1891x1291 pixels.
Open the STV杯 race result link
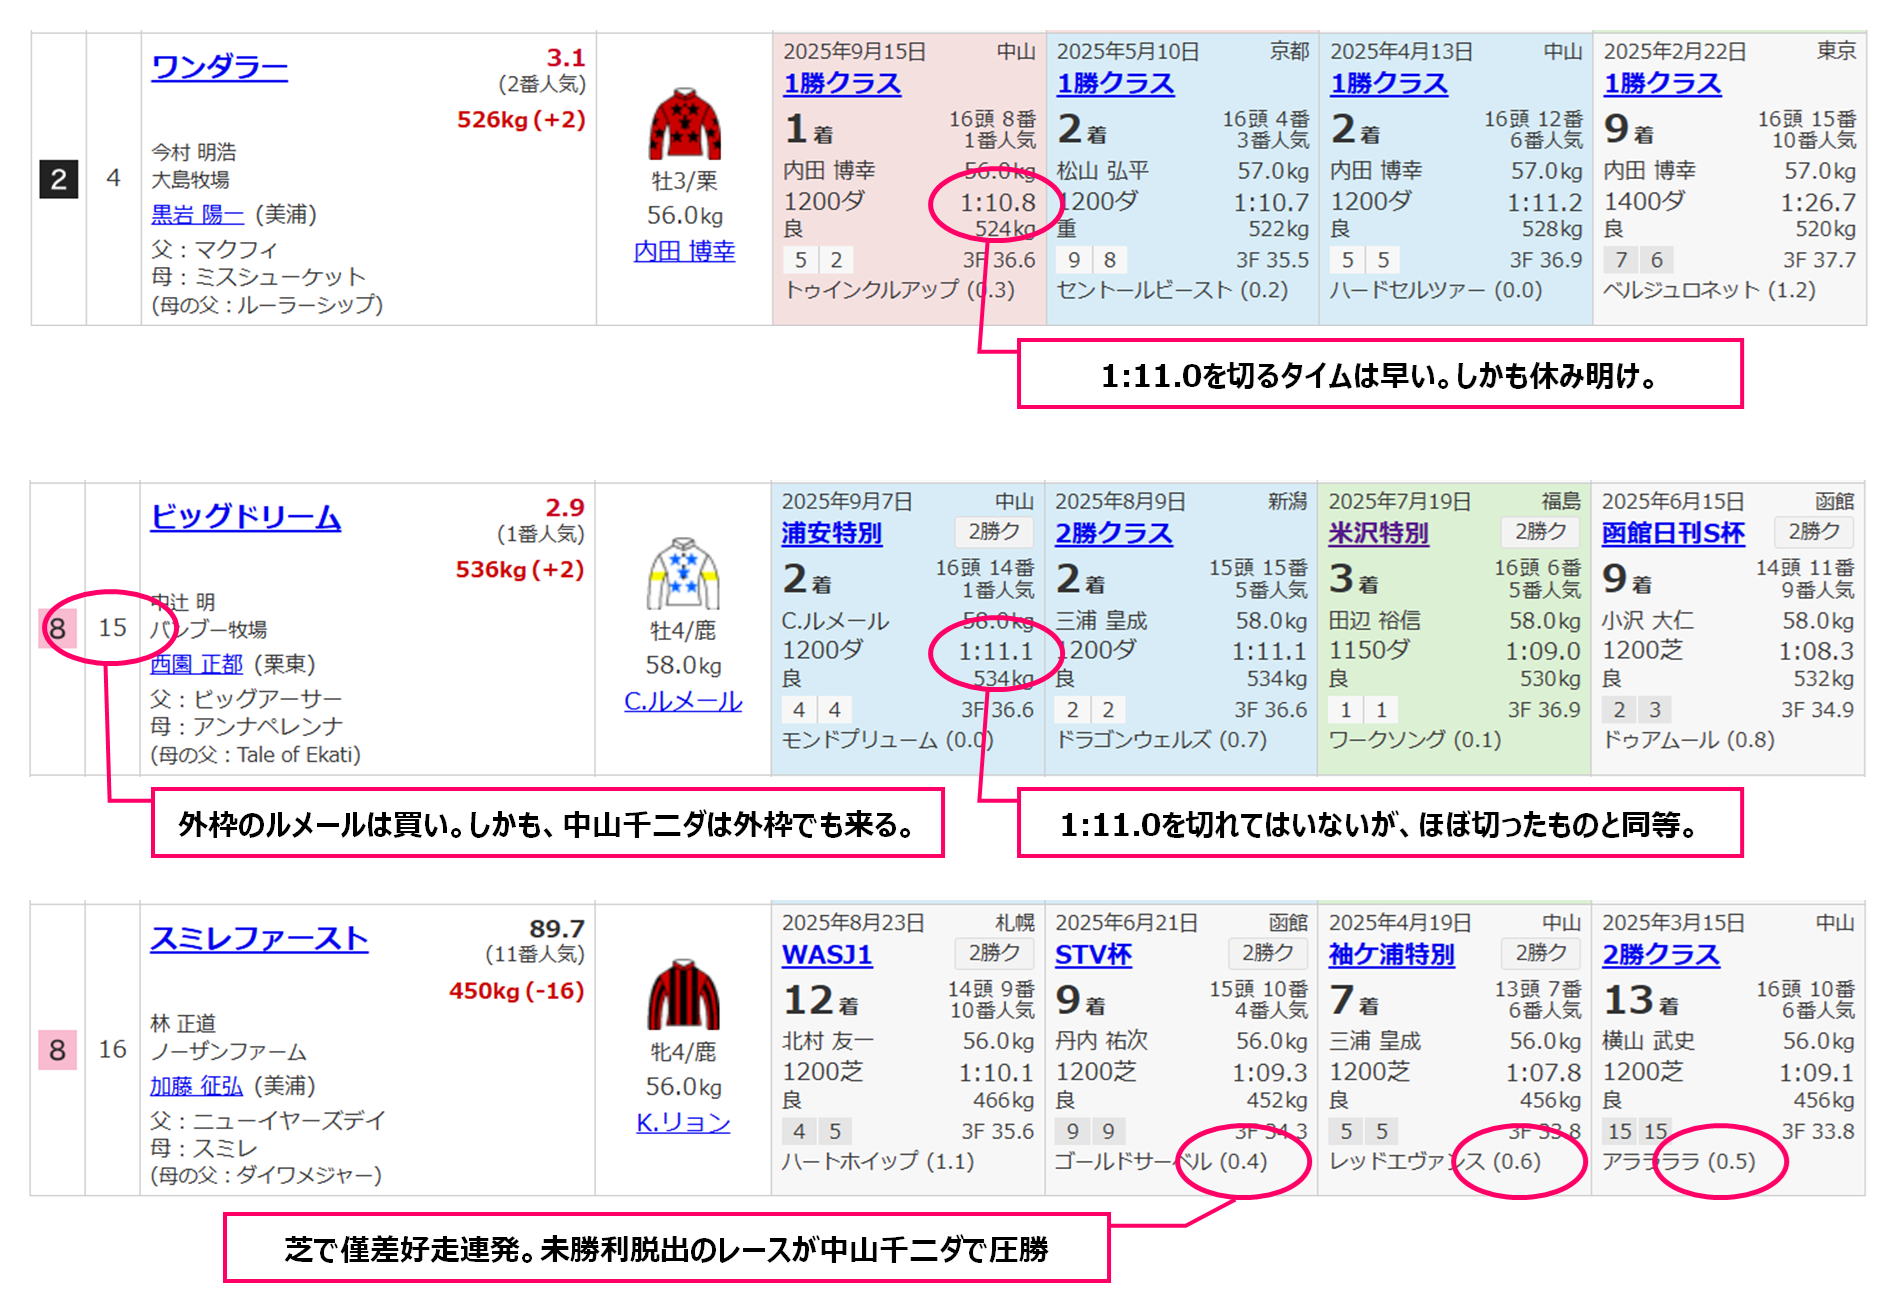1093,954
